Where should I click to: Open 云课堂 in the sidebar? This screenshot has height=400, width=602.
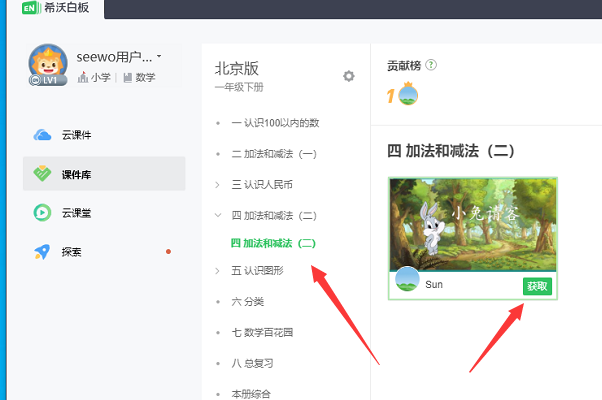[104, 213]
